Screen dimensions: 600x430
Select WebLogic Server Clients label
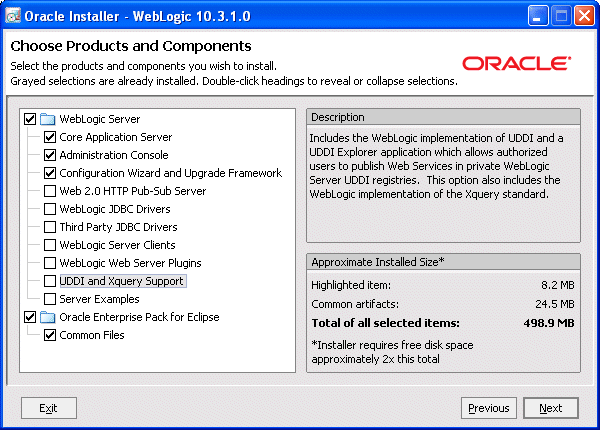[x=117, y=245]
